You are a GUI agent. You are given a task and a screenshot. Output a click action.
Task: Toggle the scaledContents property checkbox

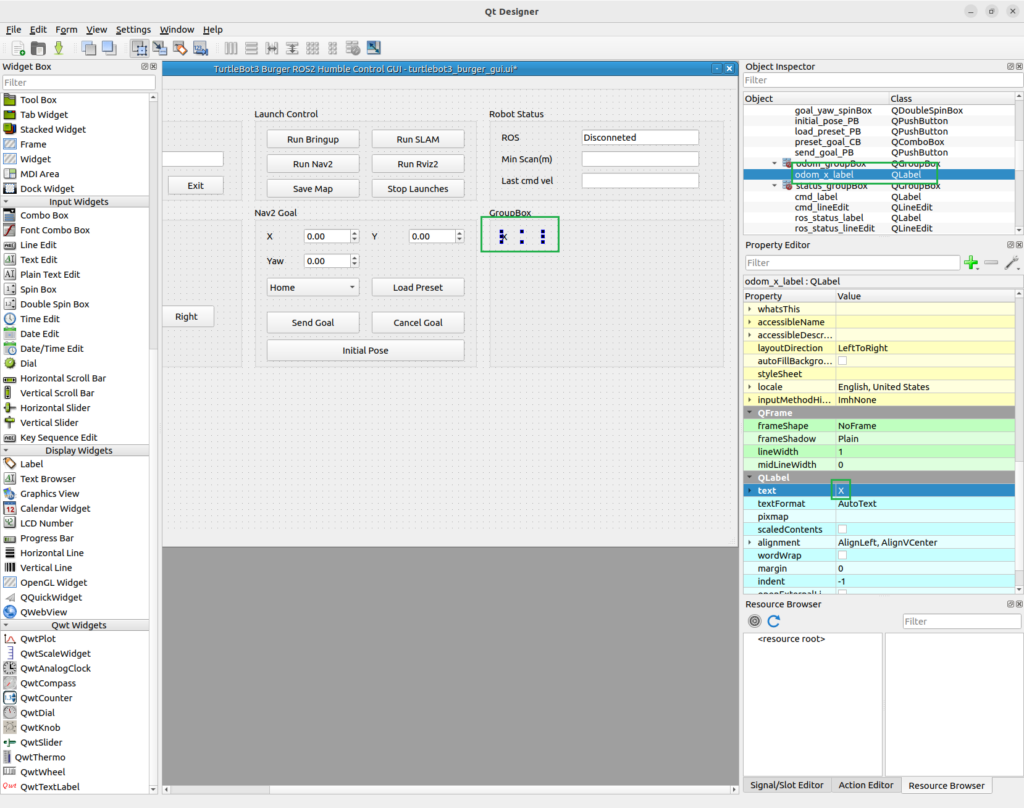pyautogui.click(x=842, y=529)
